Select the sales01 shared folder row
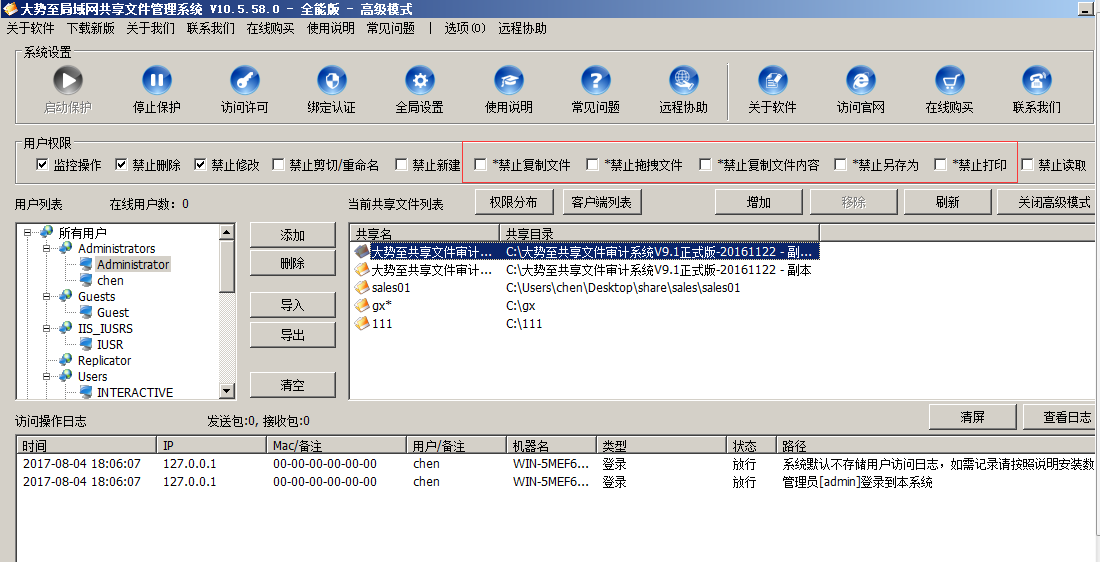1100x562 pixels. click(391, 288)
